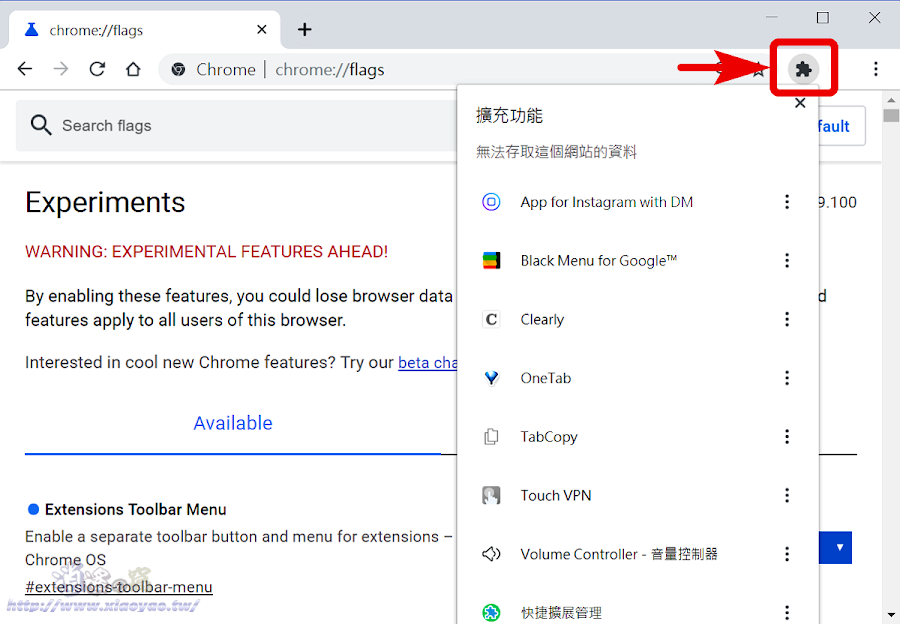Open more options for Touch VPN

(x=787, y=495)
